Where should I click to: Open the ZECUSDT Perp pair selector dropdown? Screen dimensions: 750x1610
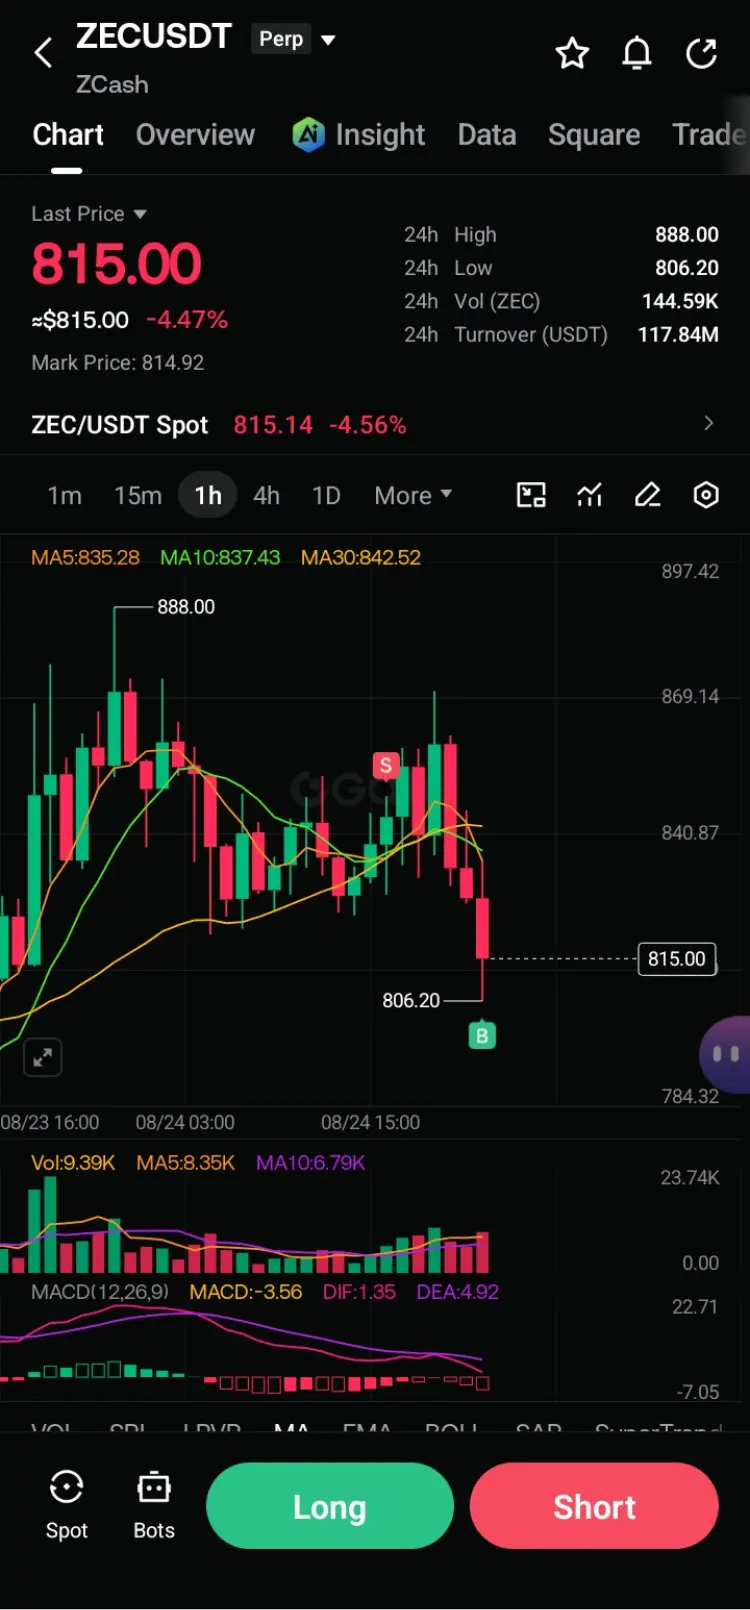point(328,40)
